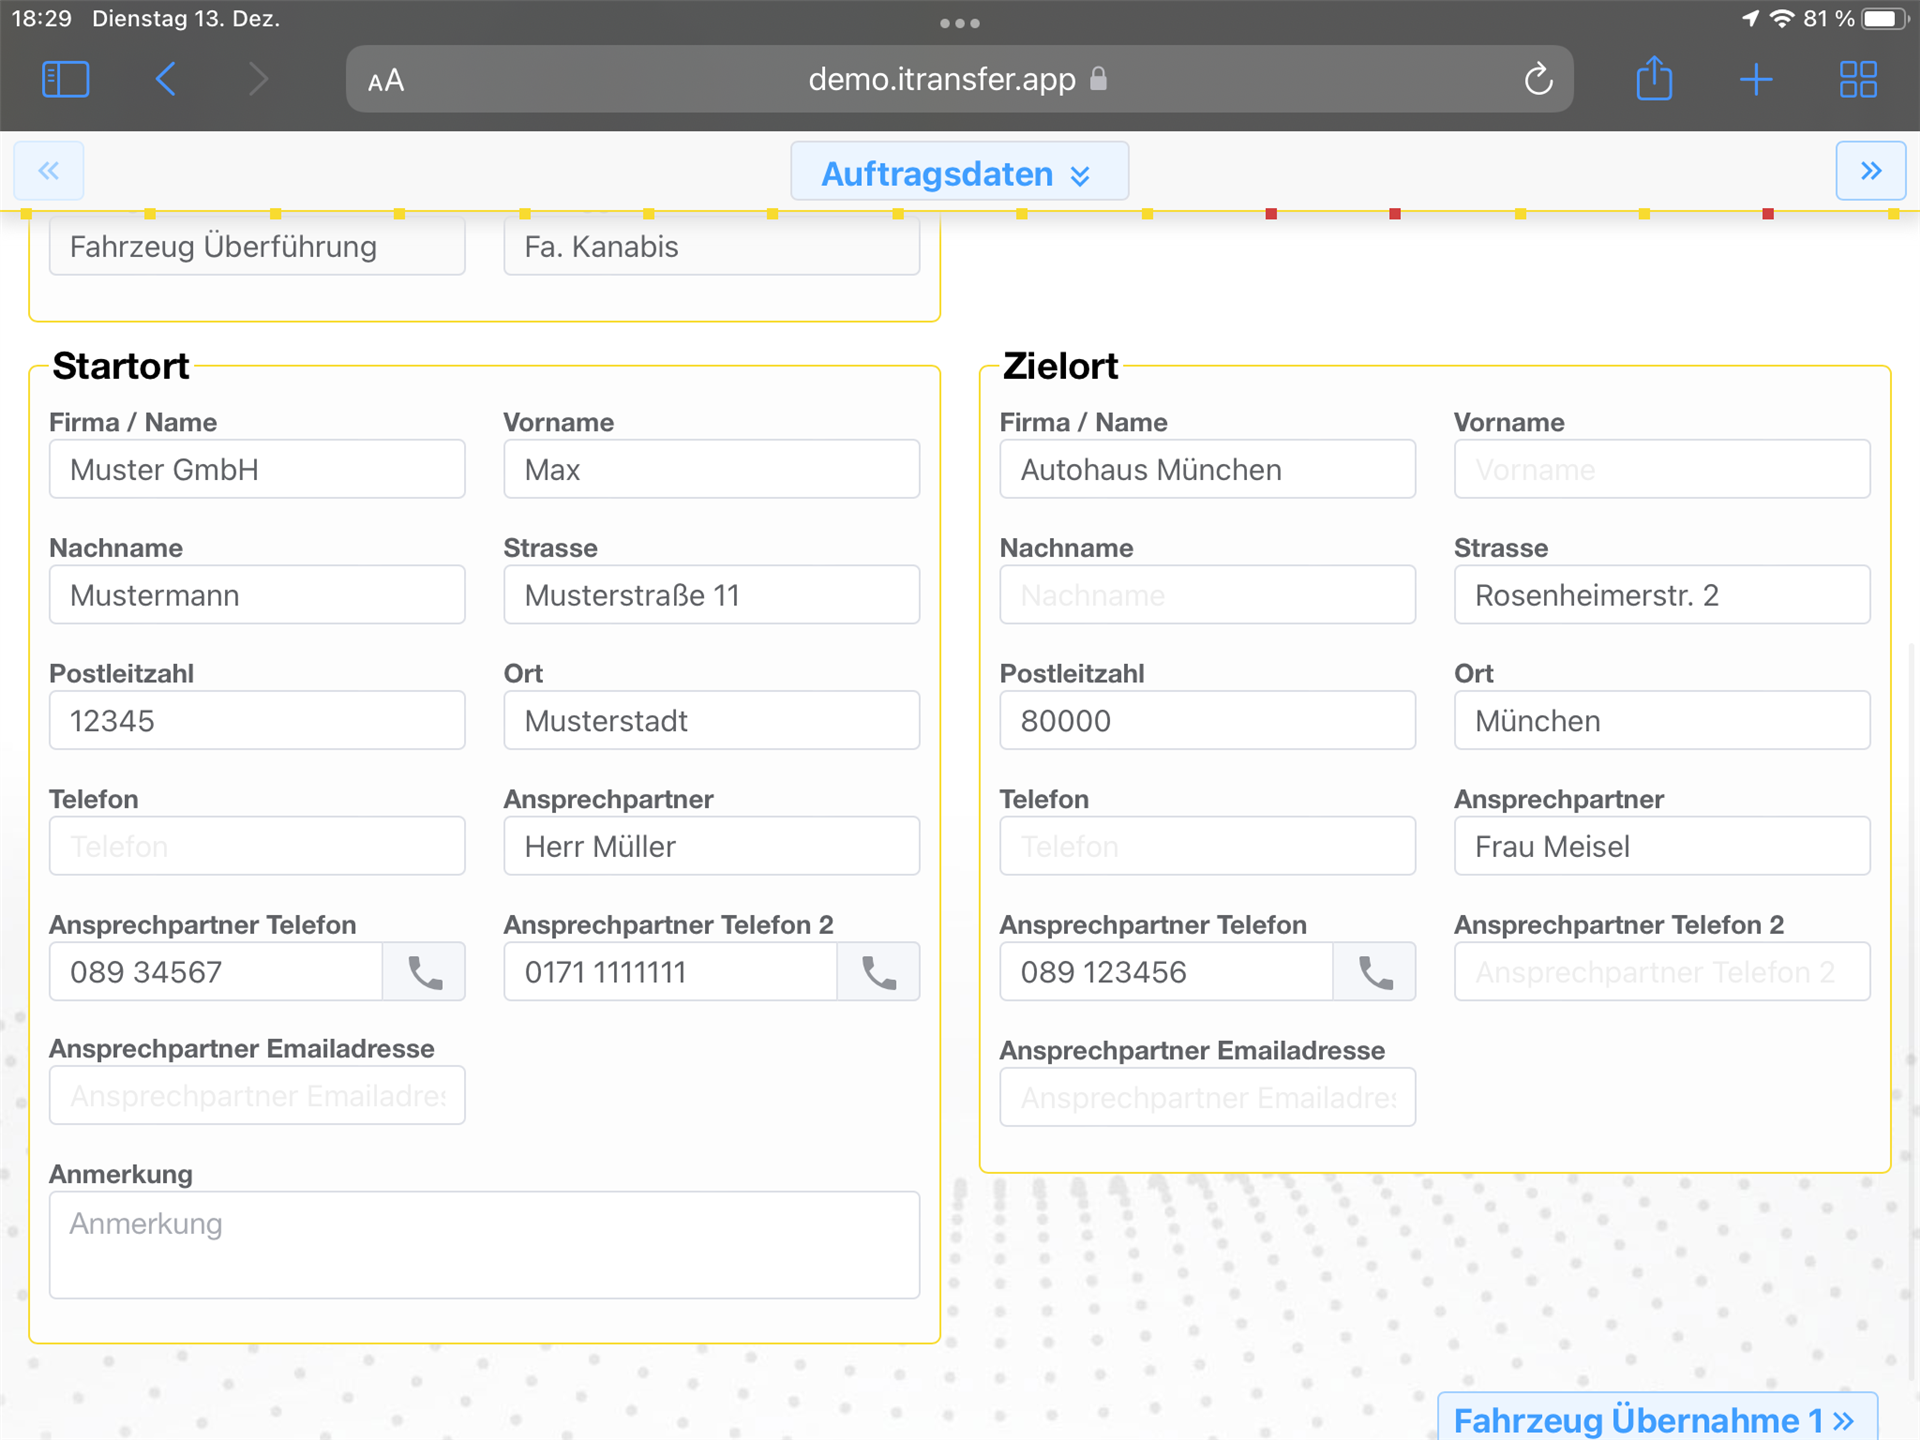
Task: Go back with the browser back arrow
Action: click(x=166, y=79)
